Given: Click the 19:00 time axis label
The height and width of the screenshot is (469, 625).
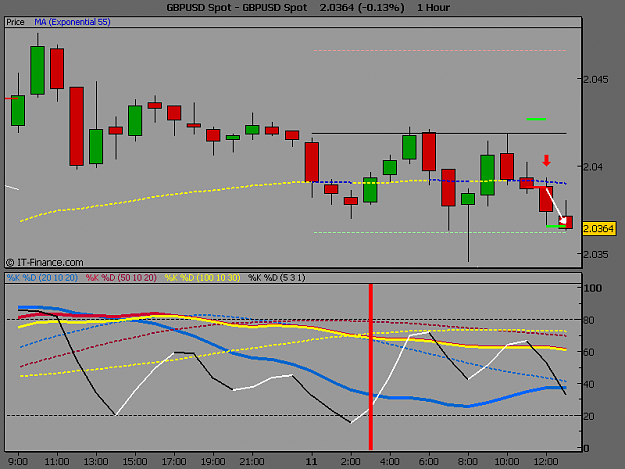Looking at the screenshot, I should 213,461.
